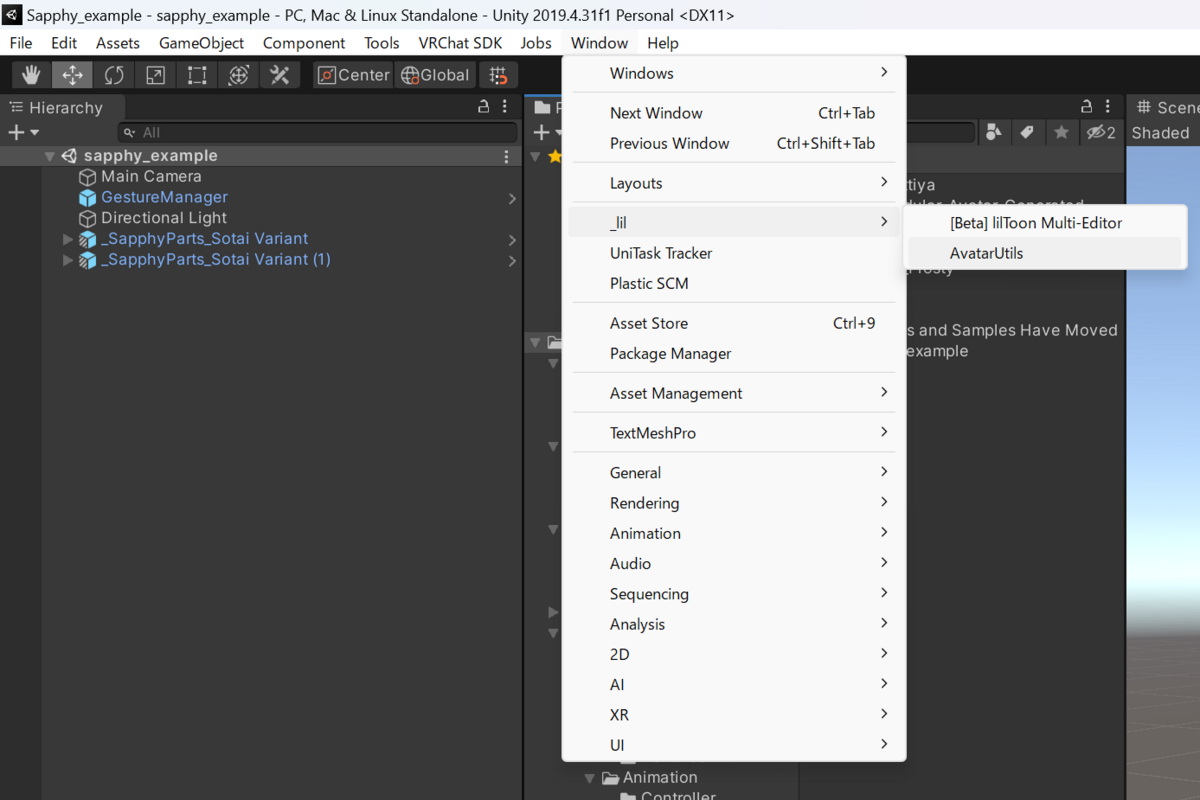The width and height of the screenshot is (1200, 800).
Task: Open Plastic SCM window
Action: [x=735, y=283]
